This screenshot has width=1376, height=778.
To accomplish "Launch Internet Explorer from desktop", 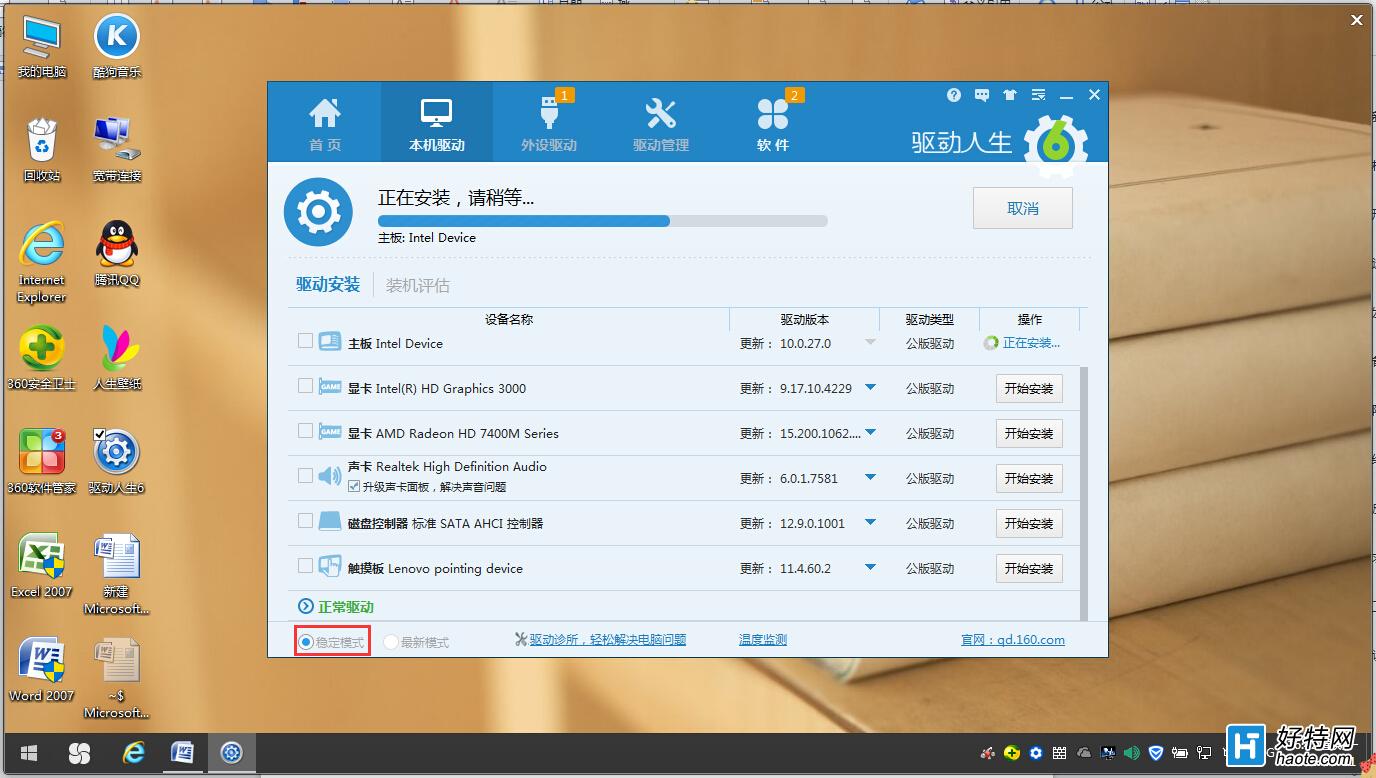I will point(42,262).
